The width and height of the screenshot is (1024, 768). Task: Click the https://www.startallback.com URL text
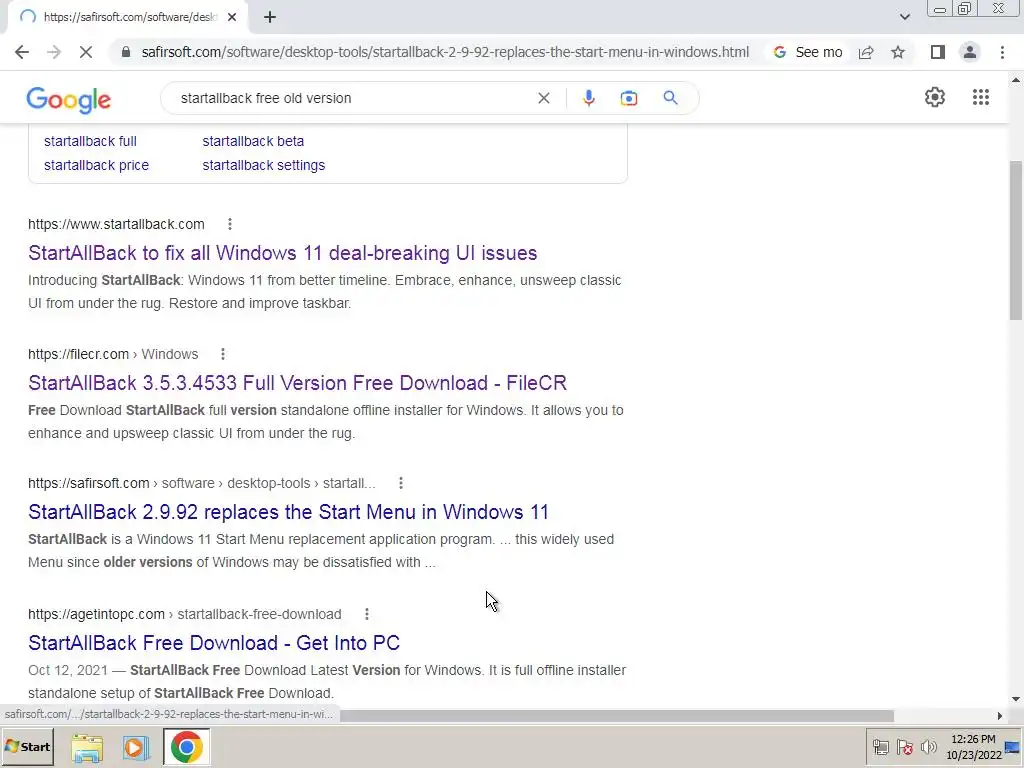coord(116,224)
